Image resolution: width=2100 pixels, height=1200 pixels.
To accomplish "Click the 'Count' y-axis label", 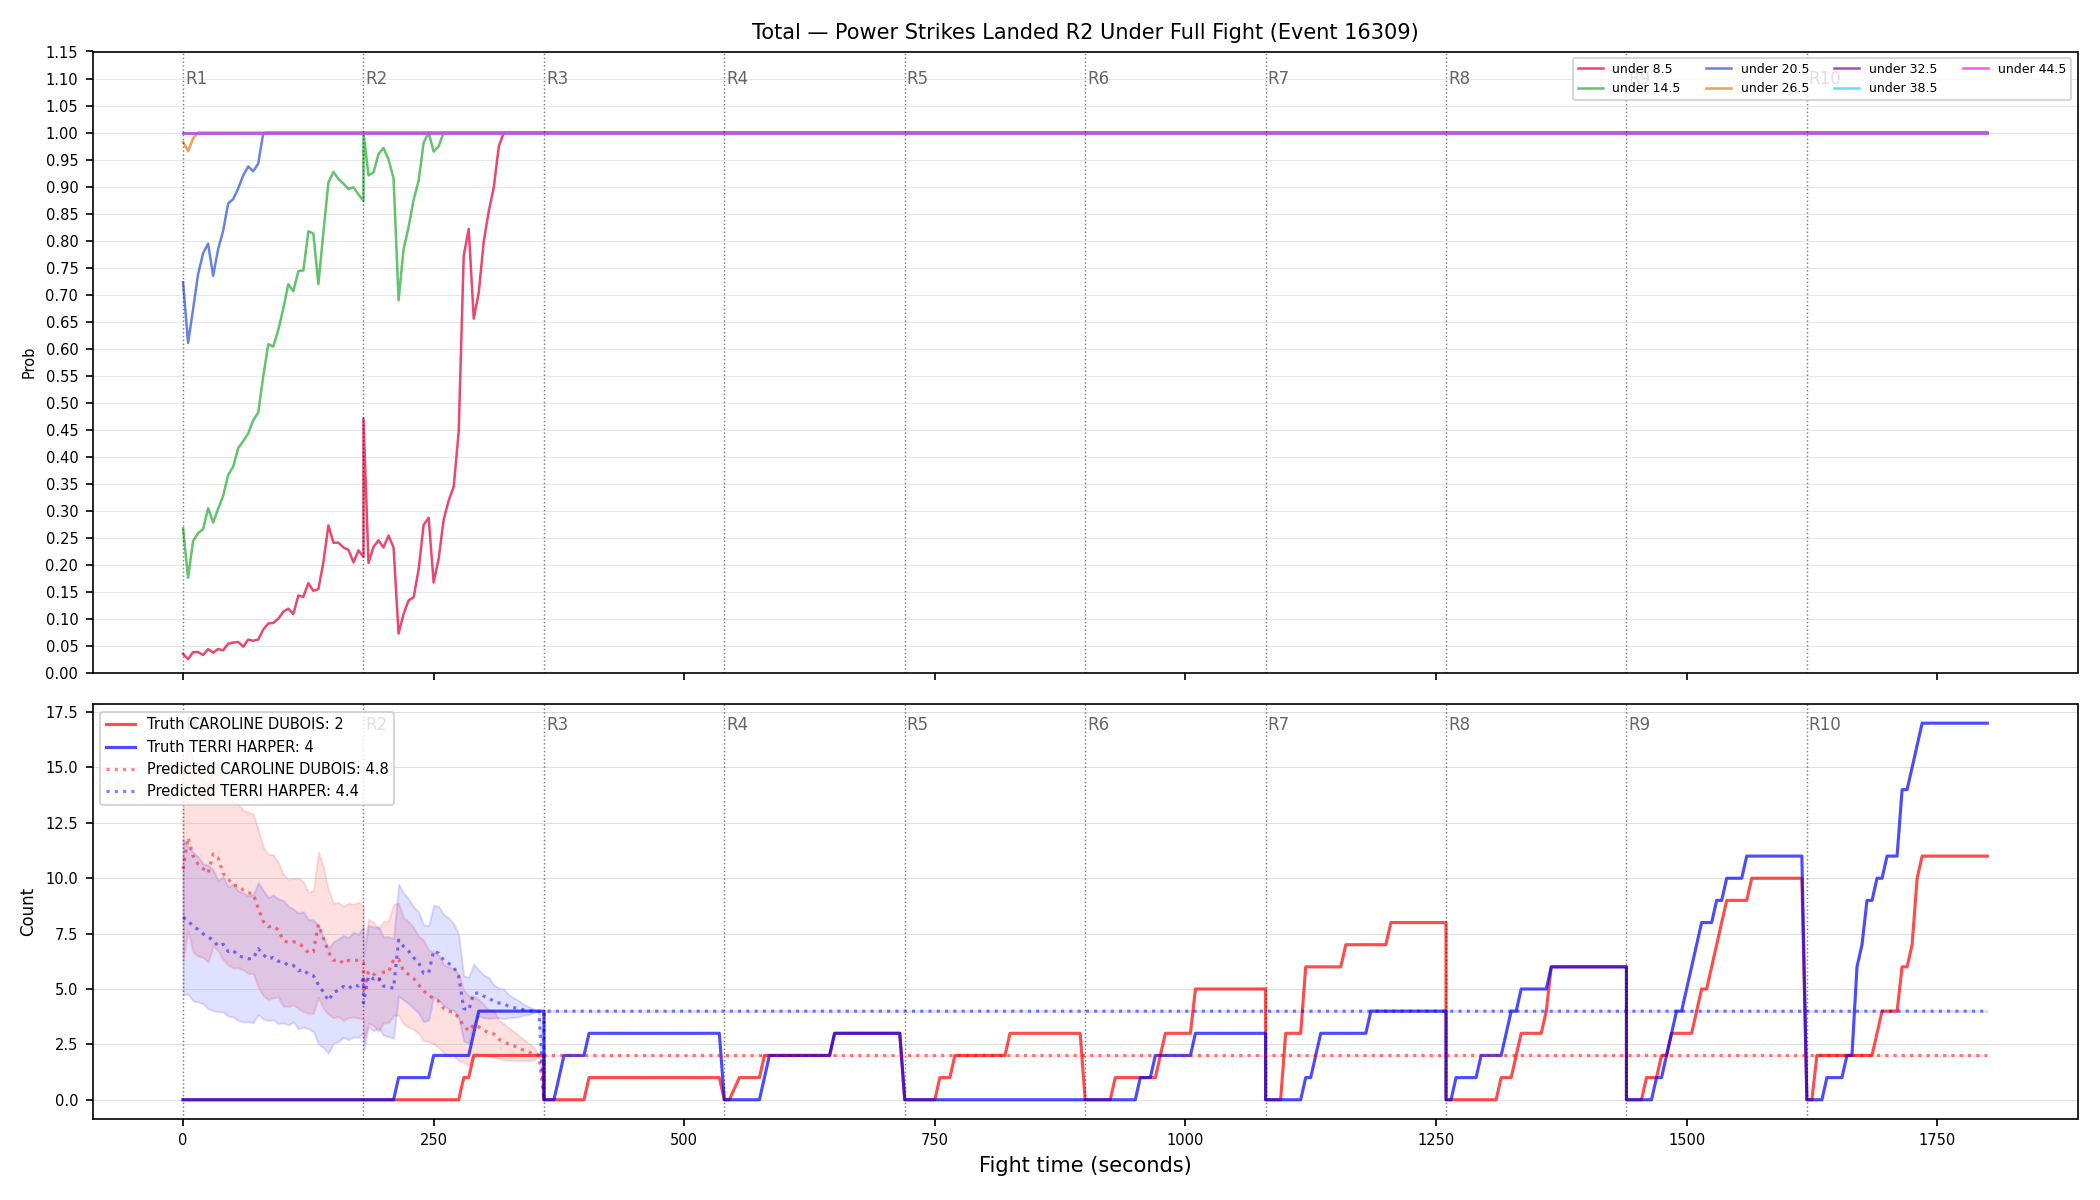I will 27,912.
